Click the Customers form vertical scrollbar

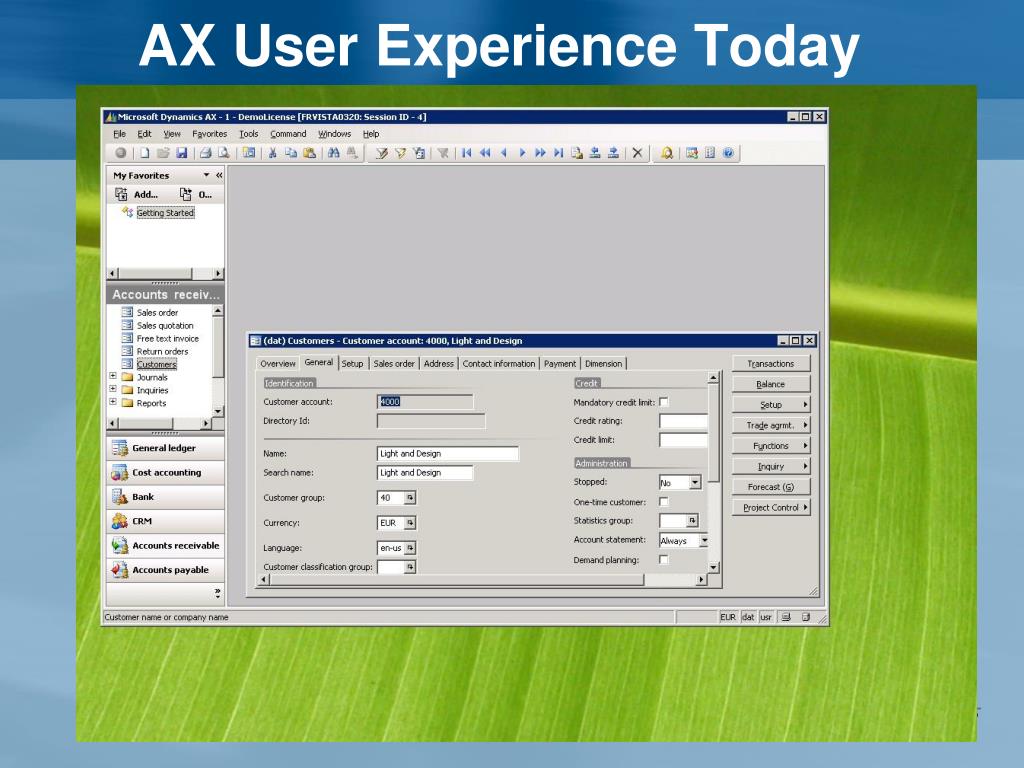(713, 472)
